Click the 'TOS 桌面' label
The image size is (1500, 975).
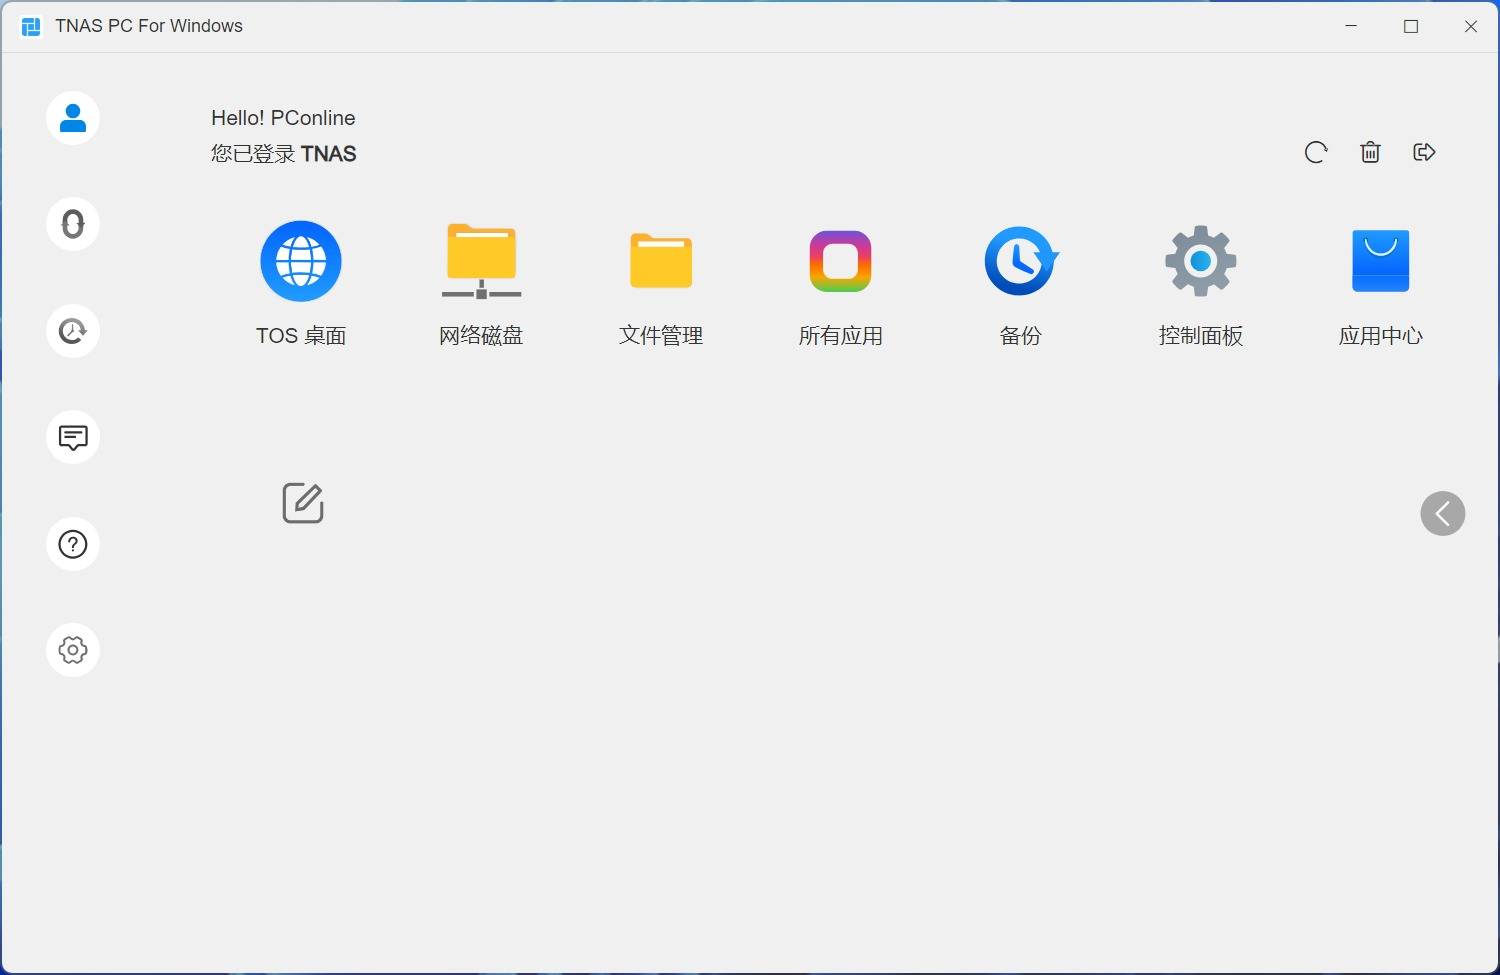click(x=301, y=336)
